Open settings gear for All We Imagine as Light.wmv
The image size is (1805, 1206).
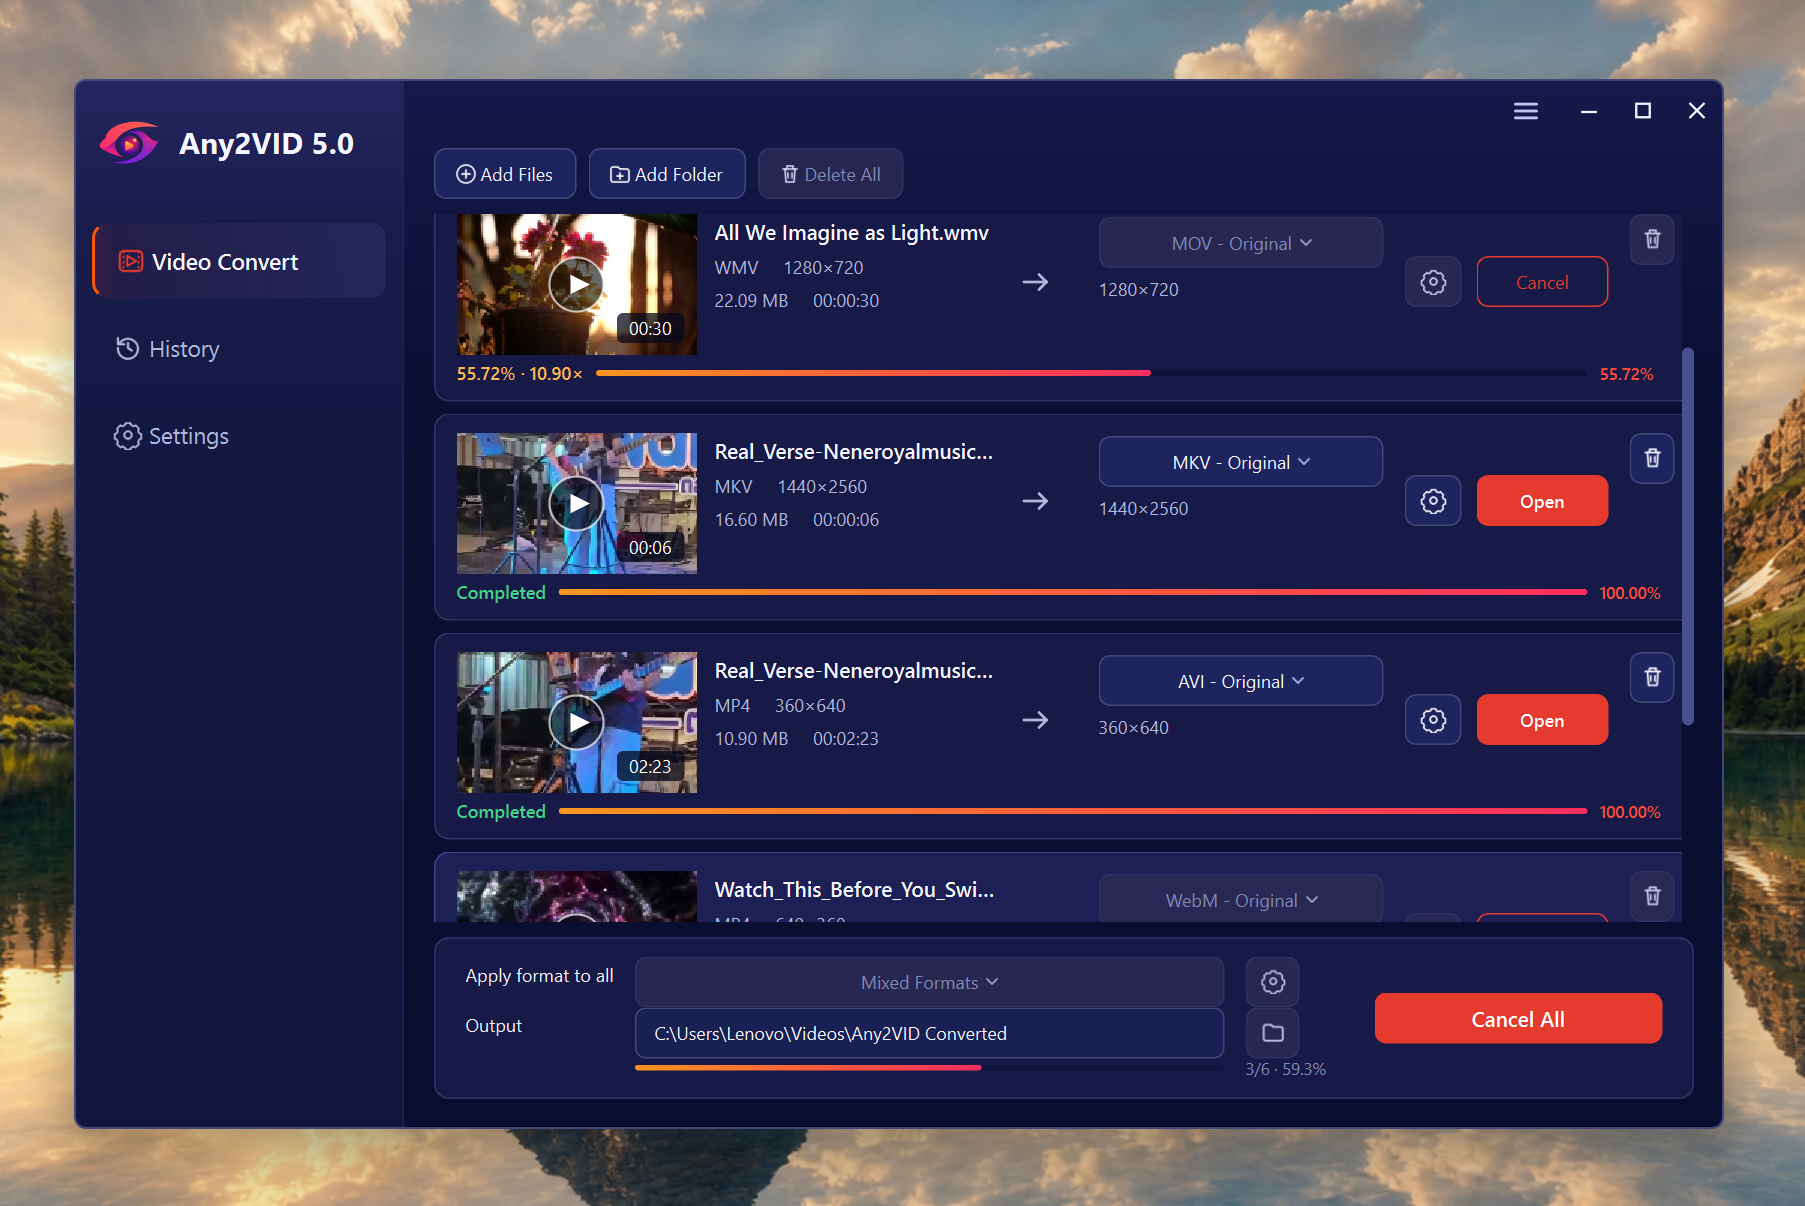coord(1433,282)
